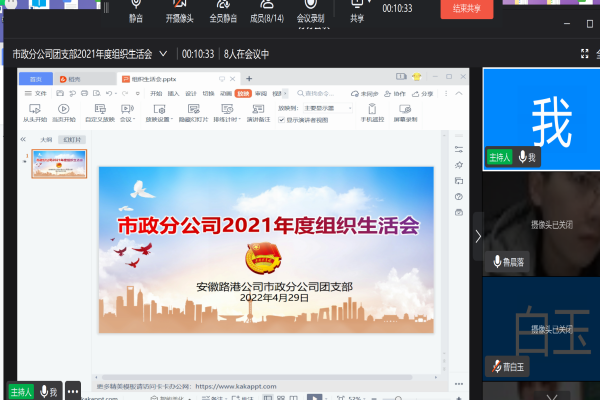Select slide 1 thumbnail
Image resolution: width=600 pixels, height=400 pixels.
pos(59,164)
